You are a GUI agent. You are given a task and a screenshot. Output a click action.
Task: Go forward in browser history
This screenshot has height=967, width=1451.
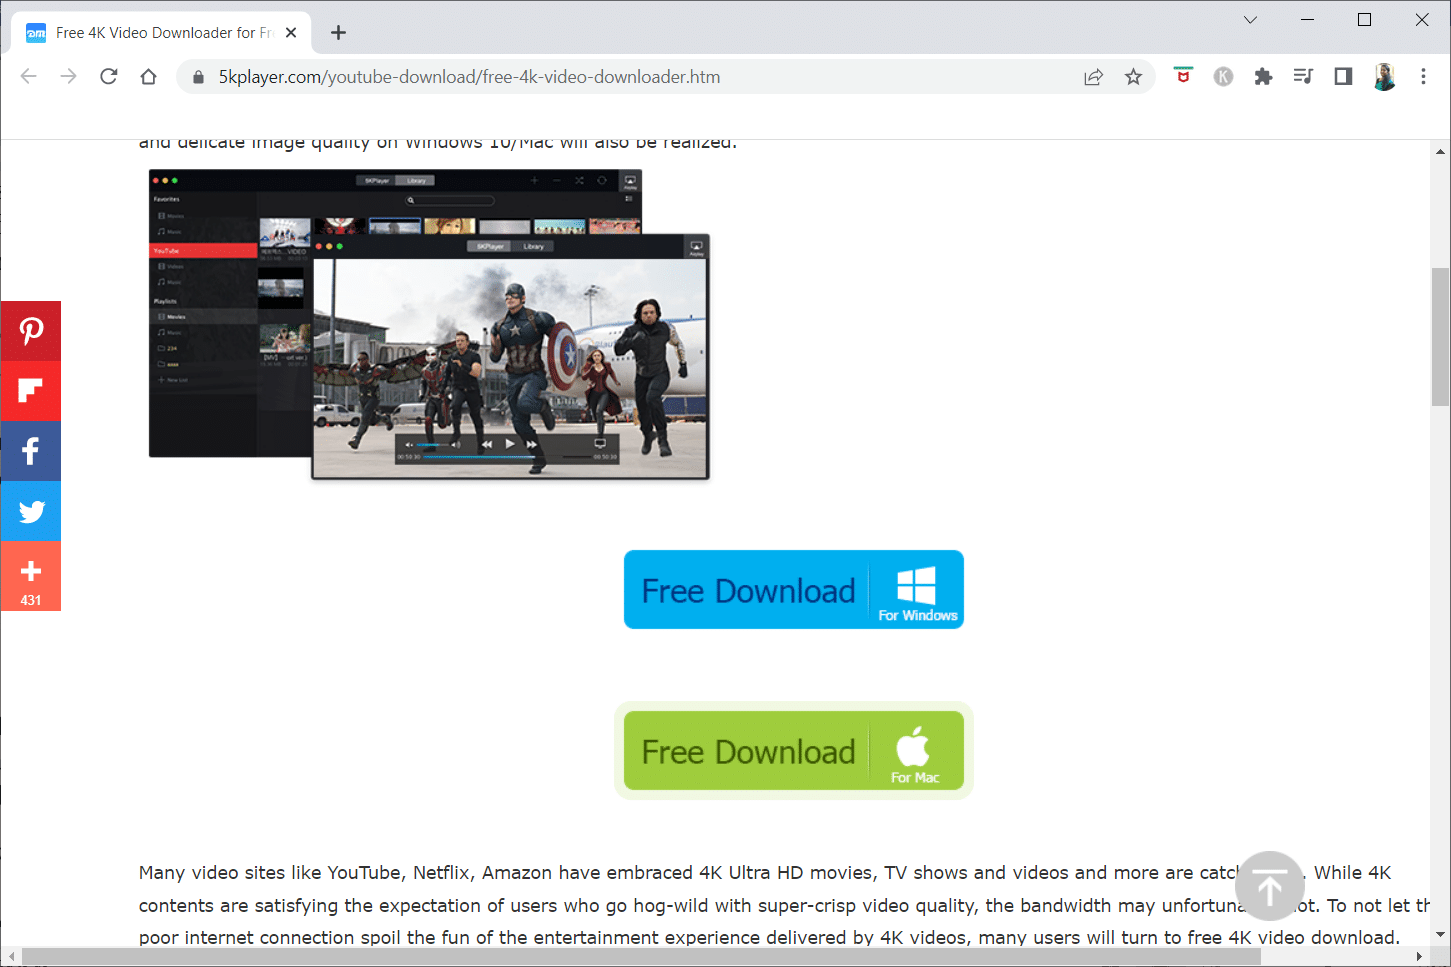pos(68,77)
